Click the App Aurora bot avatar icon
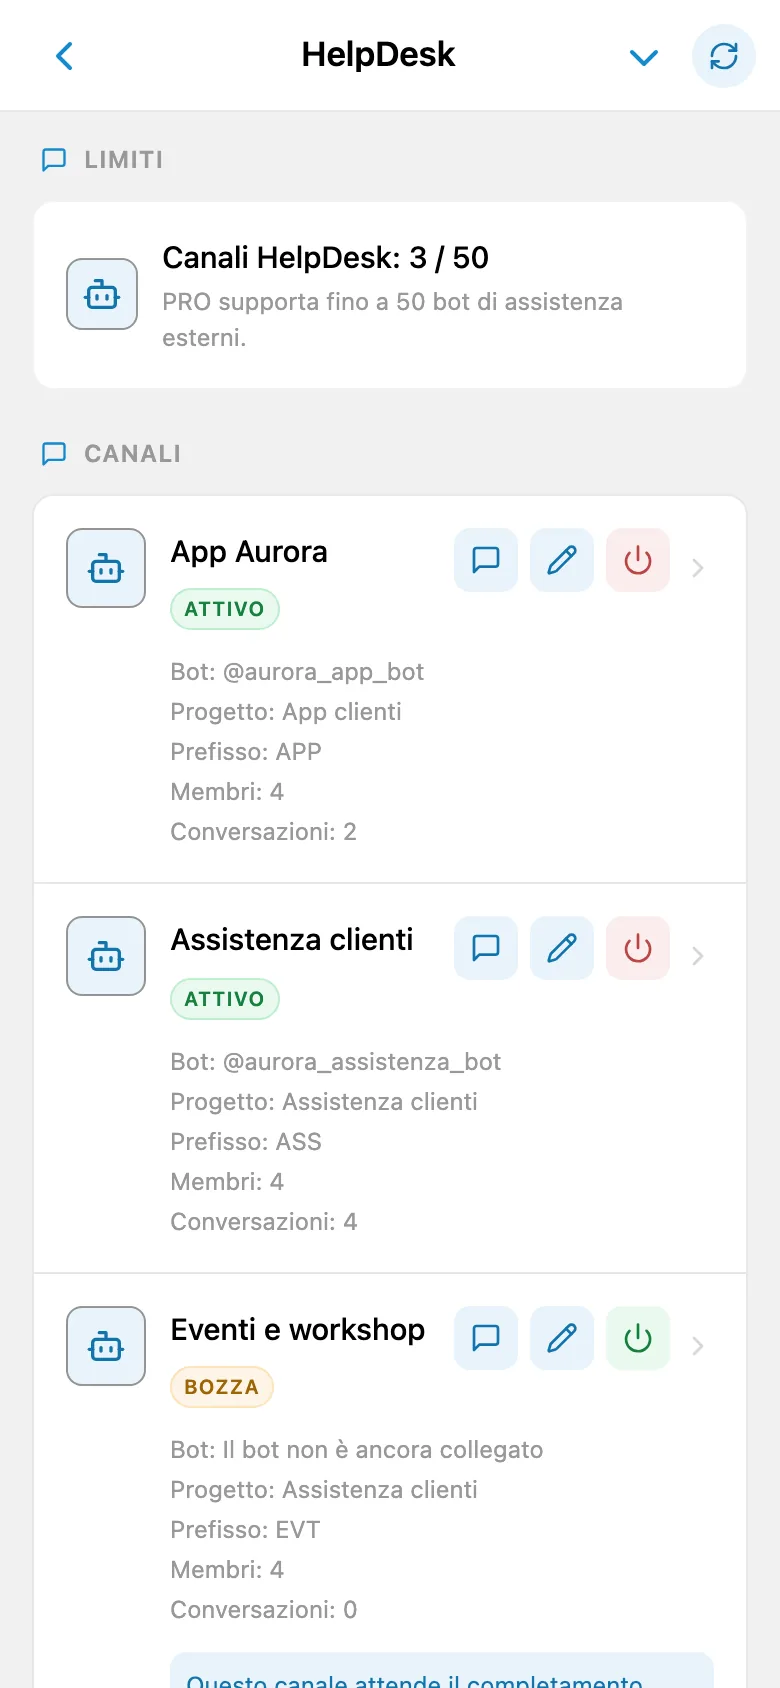Screen dimensions: 780x1688 click(106, 568)
